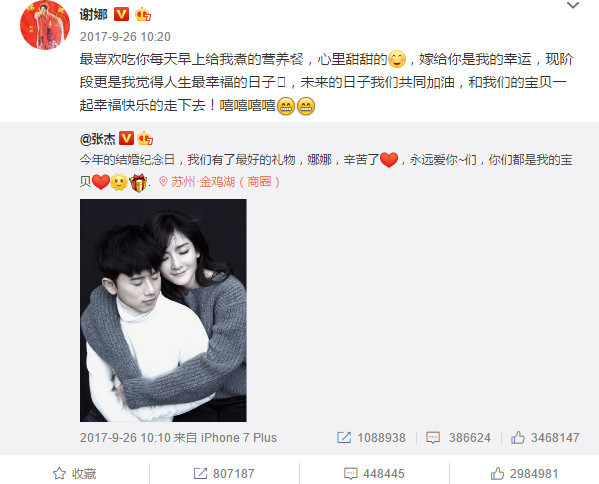Open the 448445 comments section

[374, 474]
